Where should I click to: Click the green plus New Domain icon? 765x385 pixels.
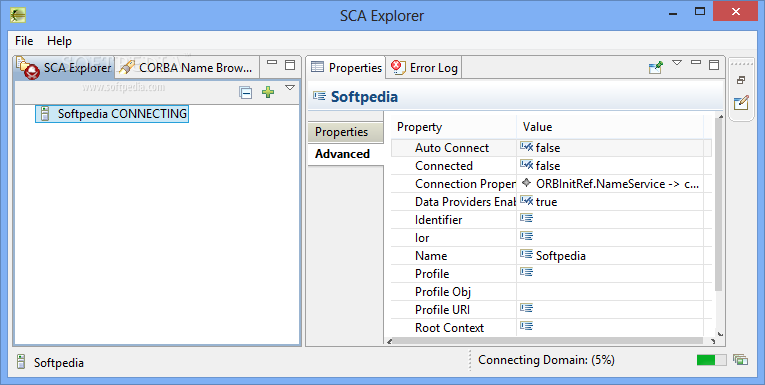pyautogui.click(x=268, y=92)
